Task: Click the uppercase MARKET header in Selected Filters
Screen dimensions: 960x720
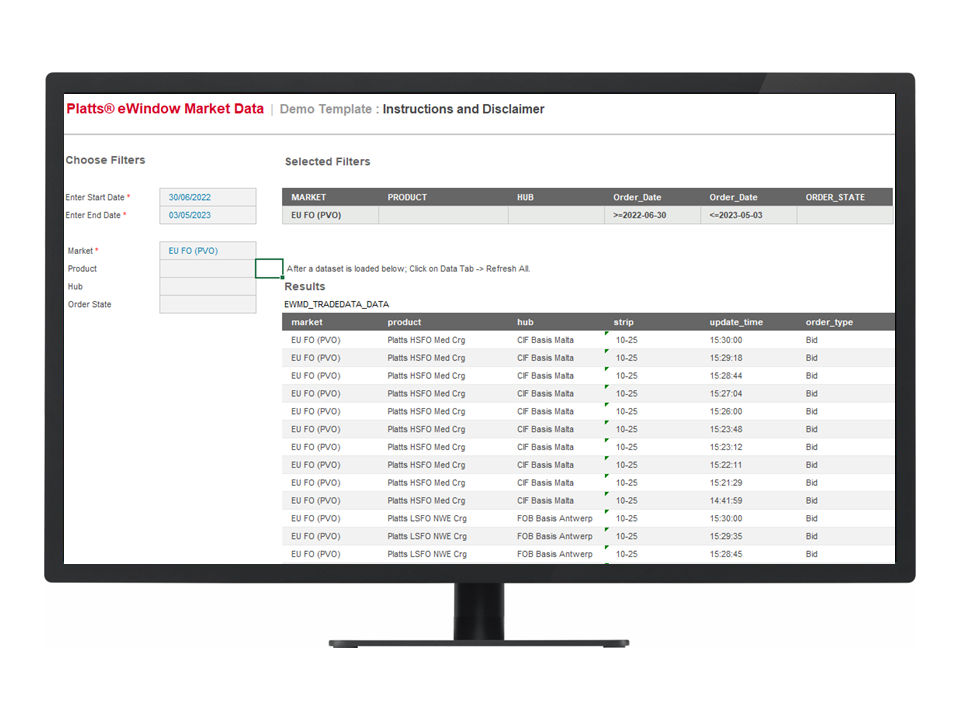Action: tap(309, 197)
